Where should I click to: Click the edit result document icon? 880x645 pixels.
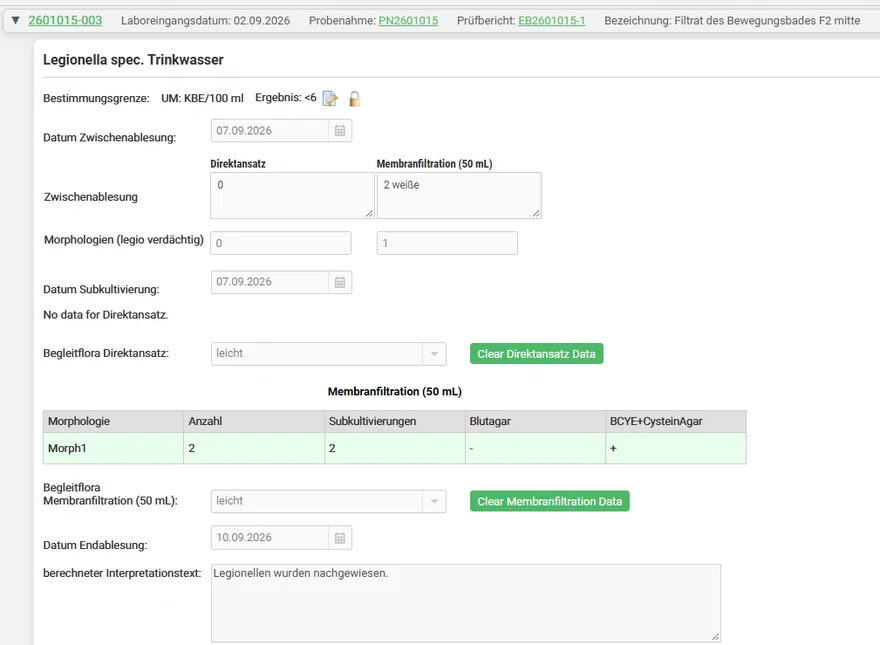[x=330, y=99]
